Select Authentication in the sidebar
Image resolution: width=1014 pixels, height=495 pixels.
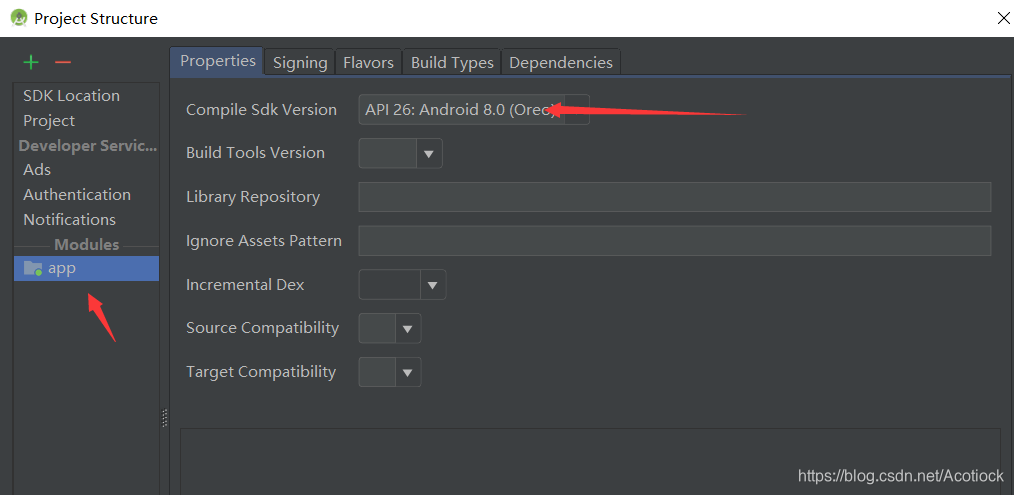(77, 195)
